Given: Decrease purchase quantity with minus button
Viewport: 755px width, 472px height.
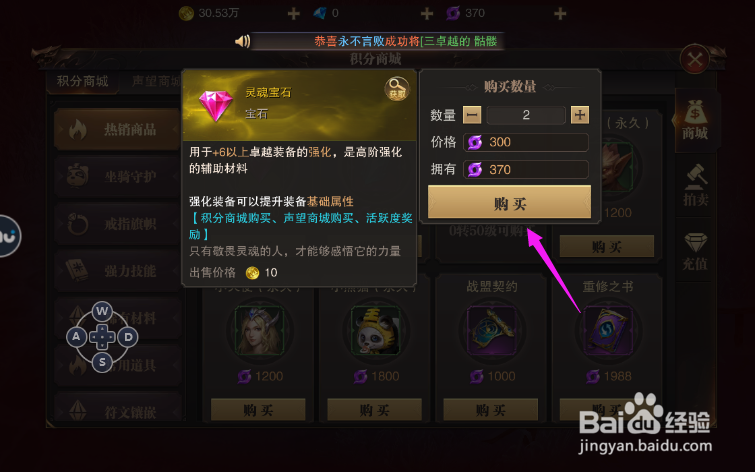Looking at the screenshot, I should [472, 115].
